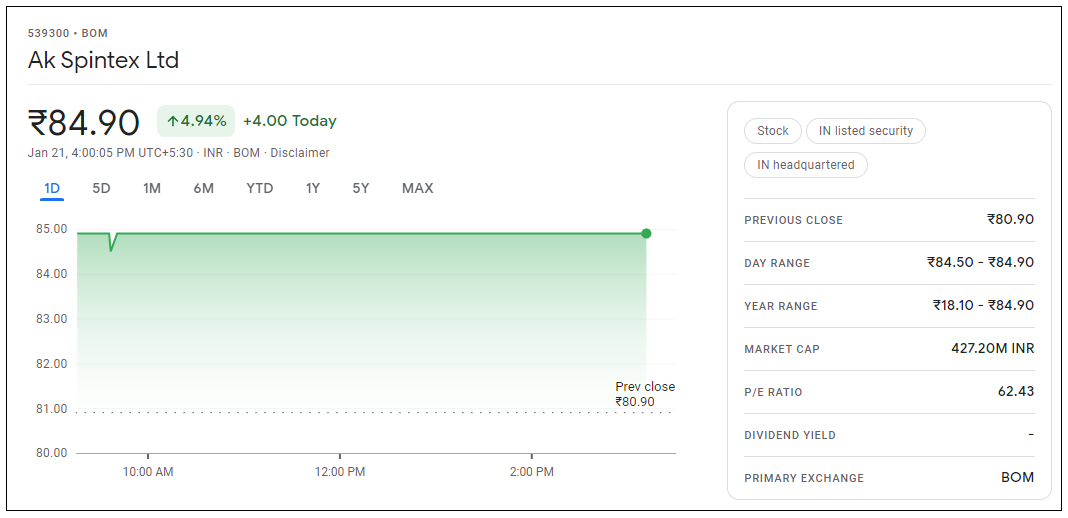Switch to the 5D chart range

101,188
